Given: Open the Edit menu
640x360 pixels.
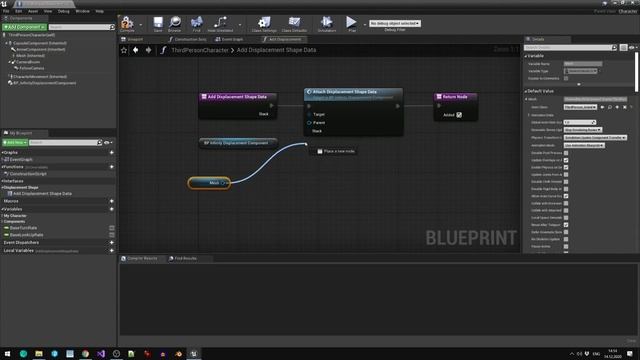Looking at the screenshot, I should [x=18, y=11].
